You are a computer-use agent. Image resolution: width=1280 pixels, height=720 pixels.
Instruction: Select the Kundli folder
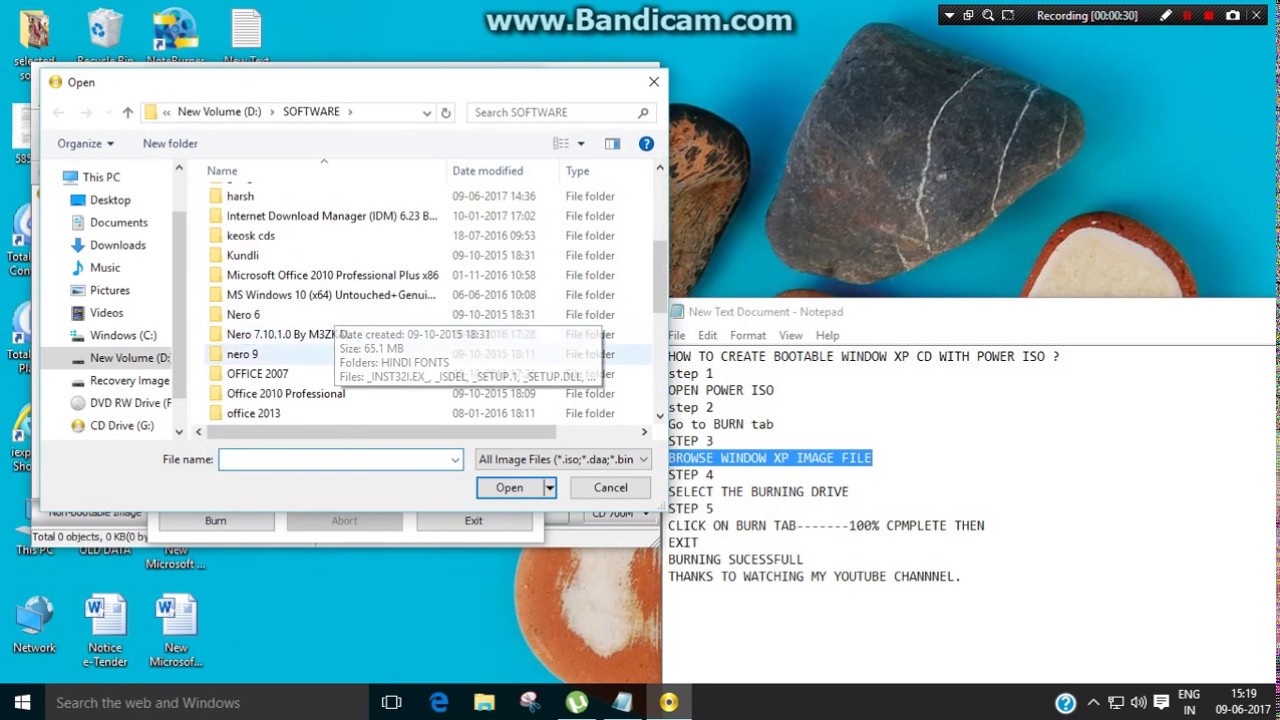tap(242, 255)
